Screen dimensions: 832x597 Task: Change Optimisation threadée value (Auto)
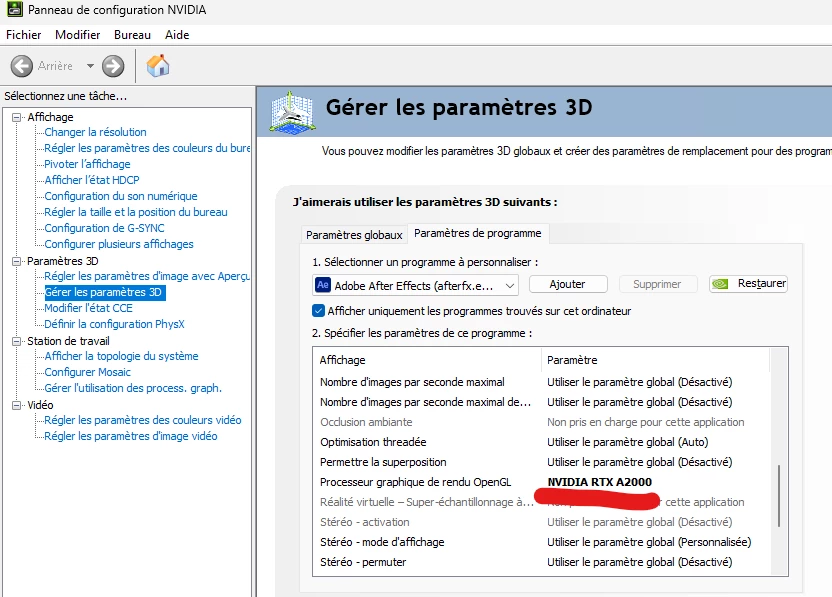coord(628,442)
